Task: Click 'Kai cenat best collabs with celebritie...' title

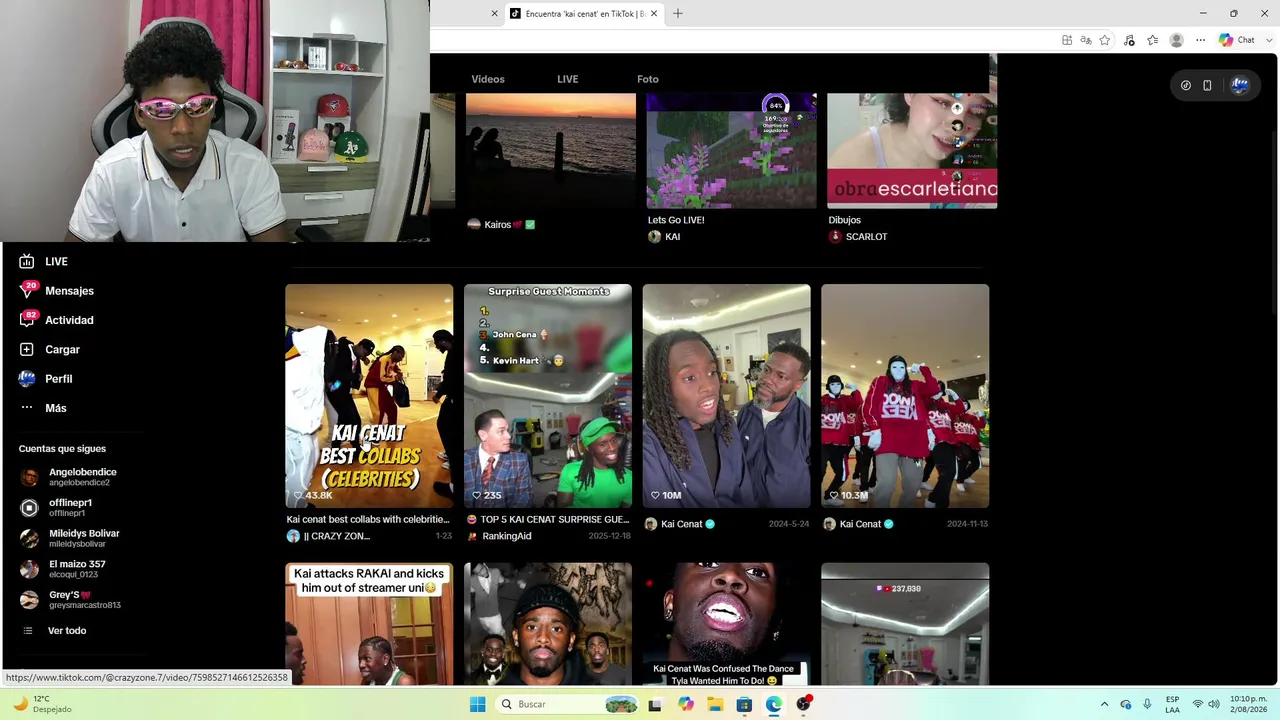Action: pos(368,519)
